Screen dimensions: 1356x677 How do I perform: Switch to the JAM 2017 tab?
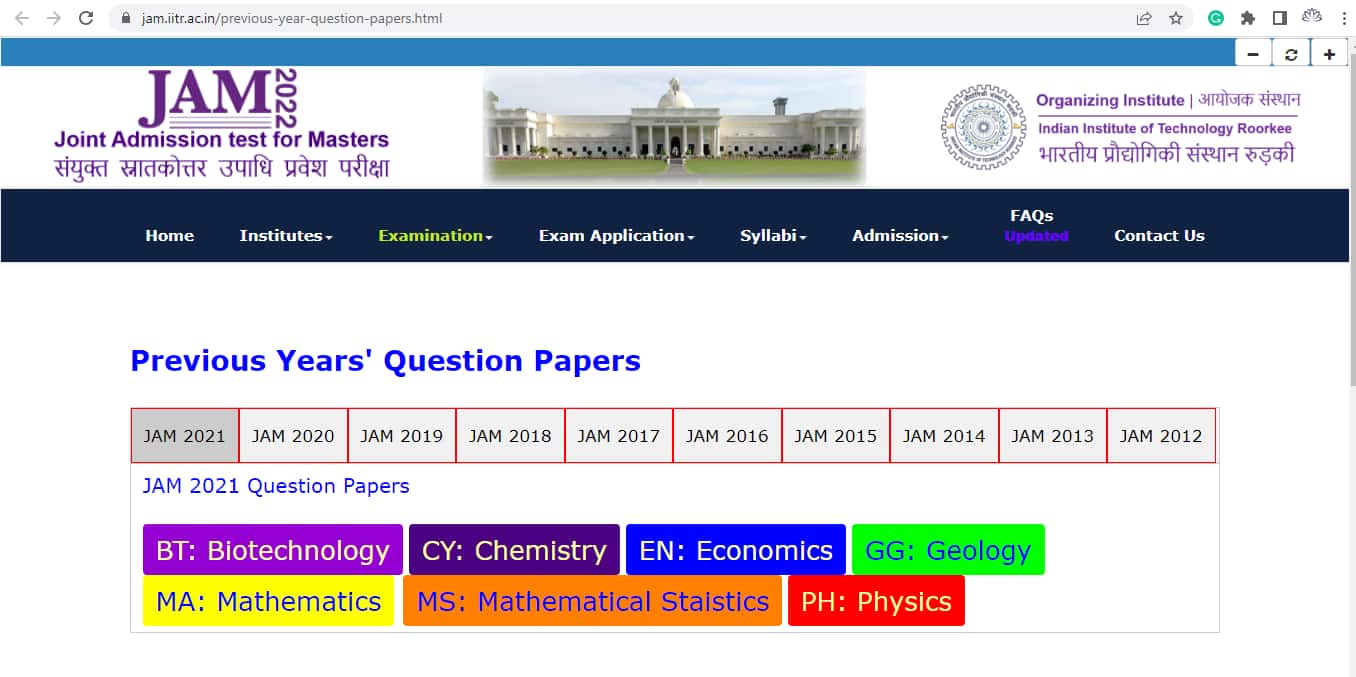619,436
